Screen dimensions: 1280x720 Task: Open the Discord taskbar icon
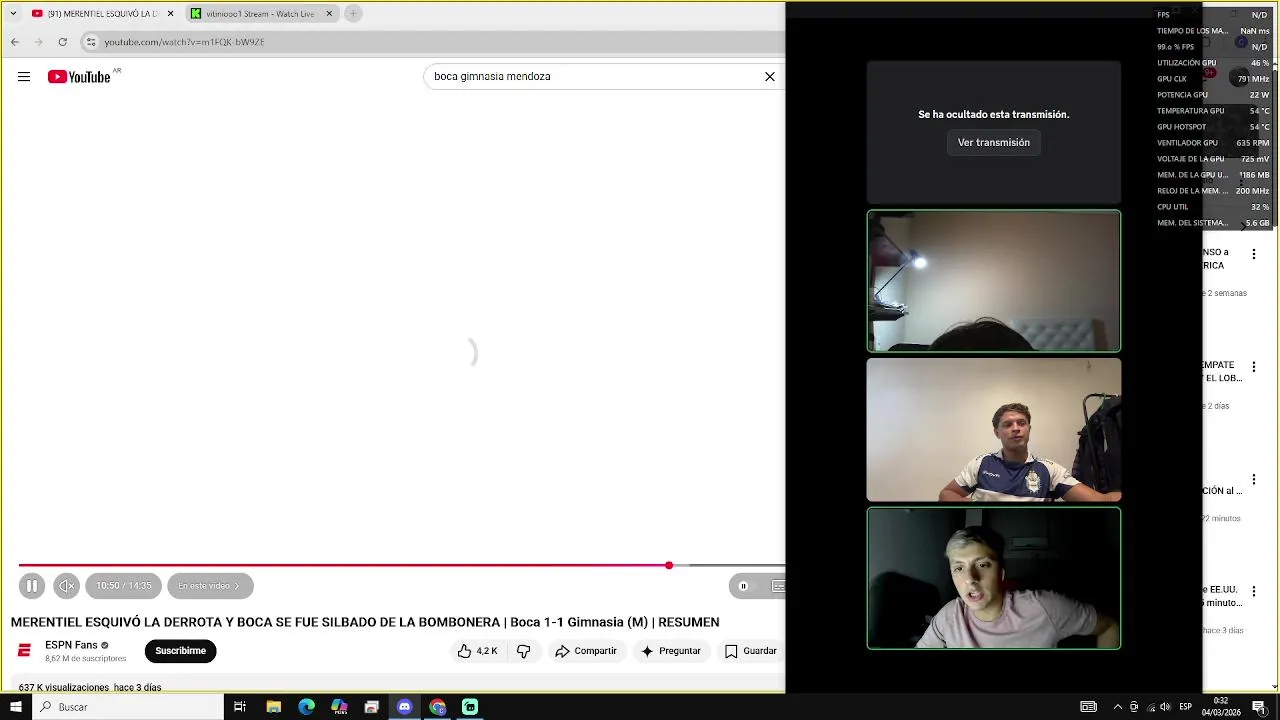pyautogui.click(x=404, y=707)
